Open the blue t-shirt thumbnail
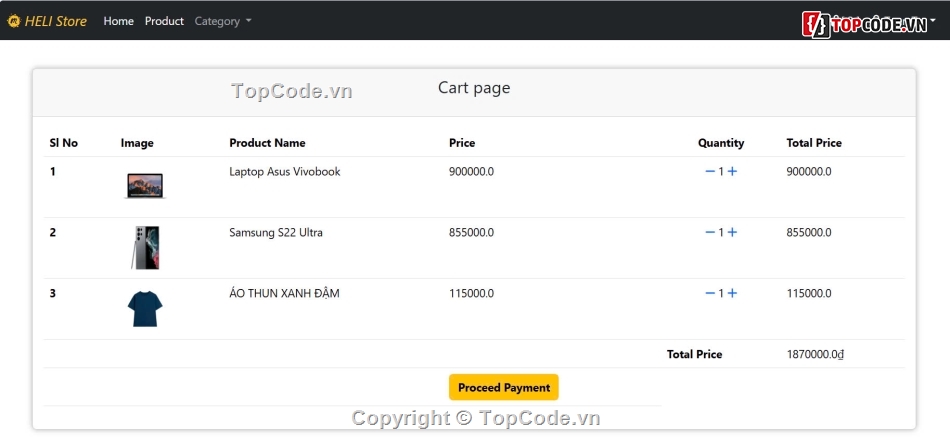The height and width of the screenshot is (440, 950). (145, 309)
